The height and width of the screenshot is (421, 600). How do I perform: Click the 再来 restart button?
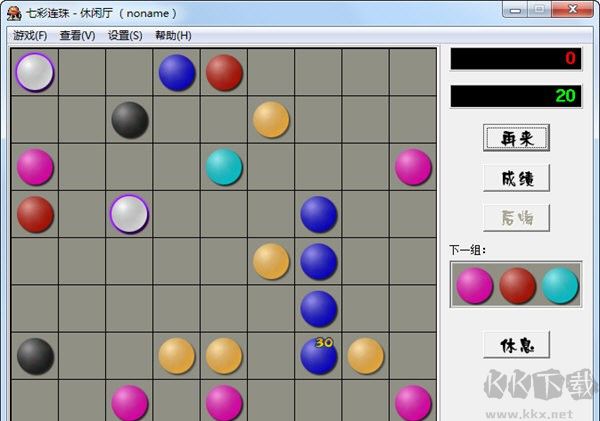click(x=517, y=138)
